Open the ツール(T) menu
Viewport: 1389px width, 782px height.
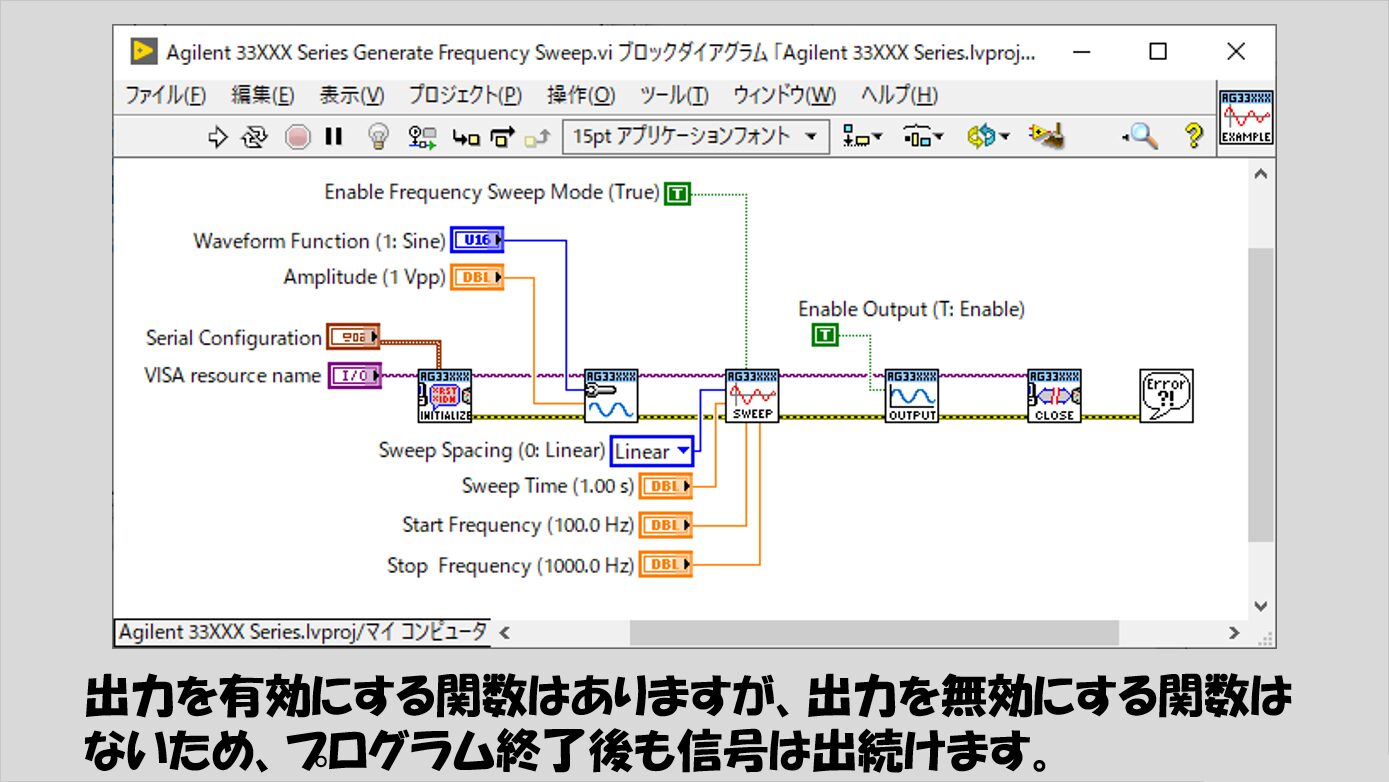[674, 96]
